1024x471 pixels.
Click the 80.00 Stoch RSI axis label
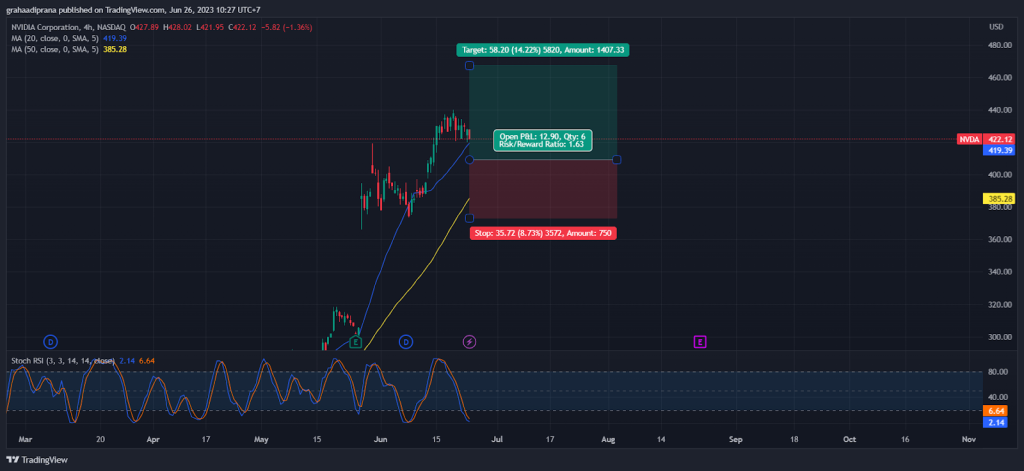click(996, 372)
